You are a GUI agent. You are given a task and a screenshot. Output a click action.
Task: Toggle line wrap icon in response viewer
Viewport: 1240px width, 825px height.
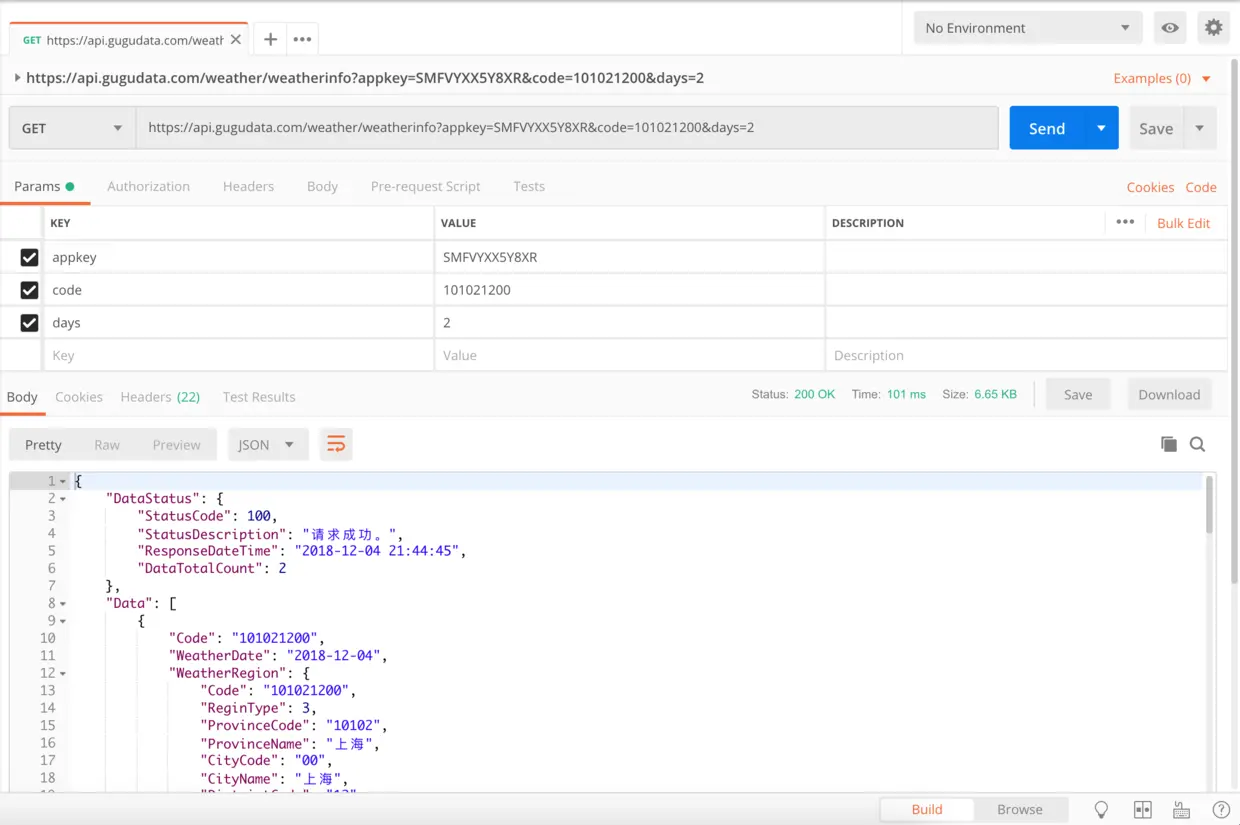coord(336,444)
